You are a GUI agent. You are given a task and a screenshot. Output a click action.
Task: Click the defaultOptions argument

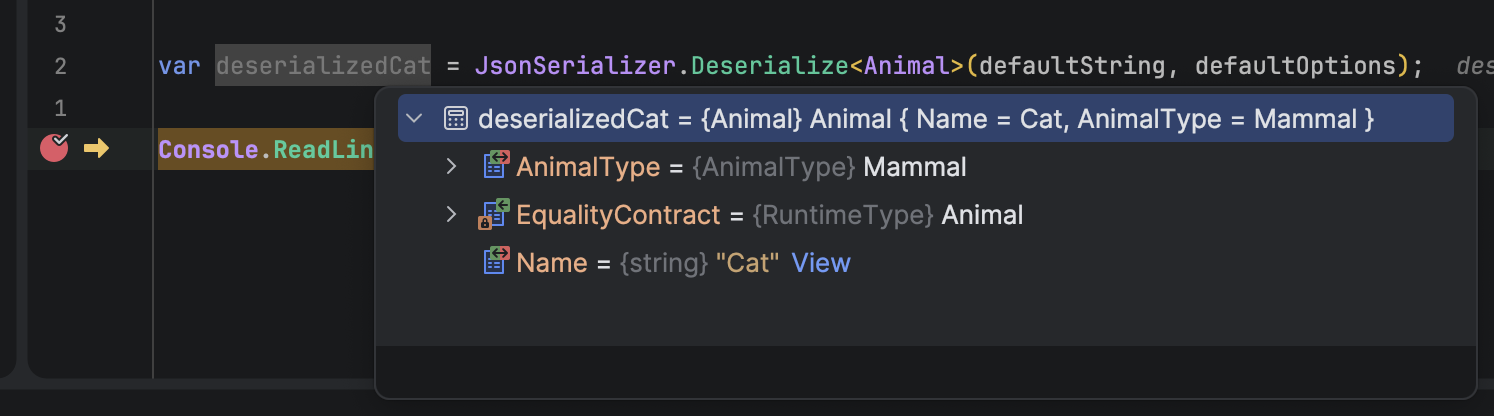coord(1294,66)
